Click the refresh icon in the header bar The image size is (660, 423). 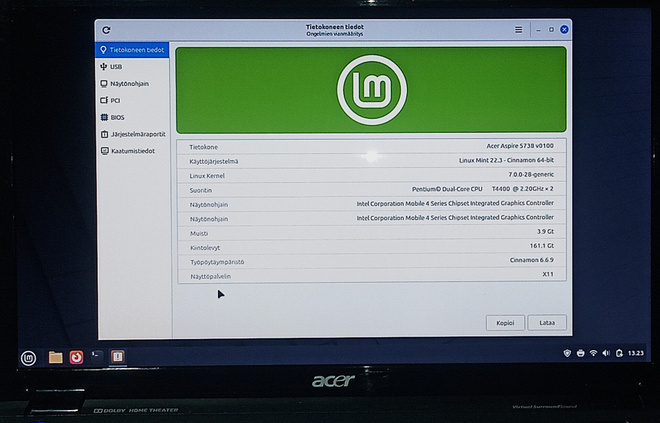pyautogui.click(x=106, y=30)
